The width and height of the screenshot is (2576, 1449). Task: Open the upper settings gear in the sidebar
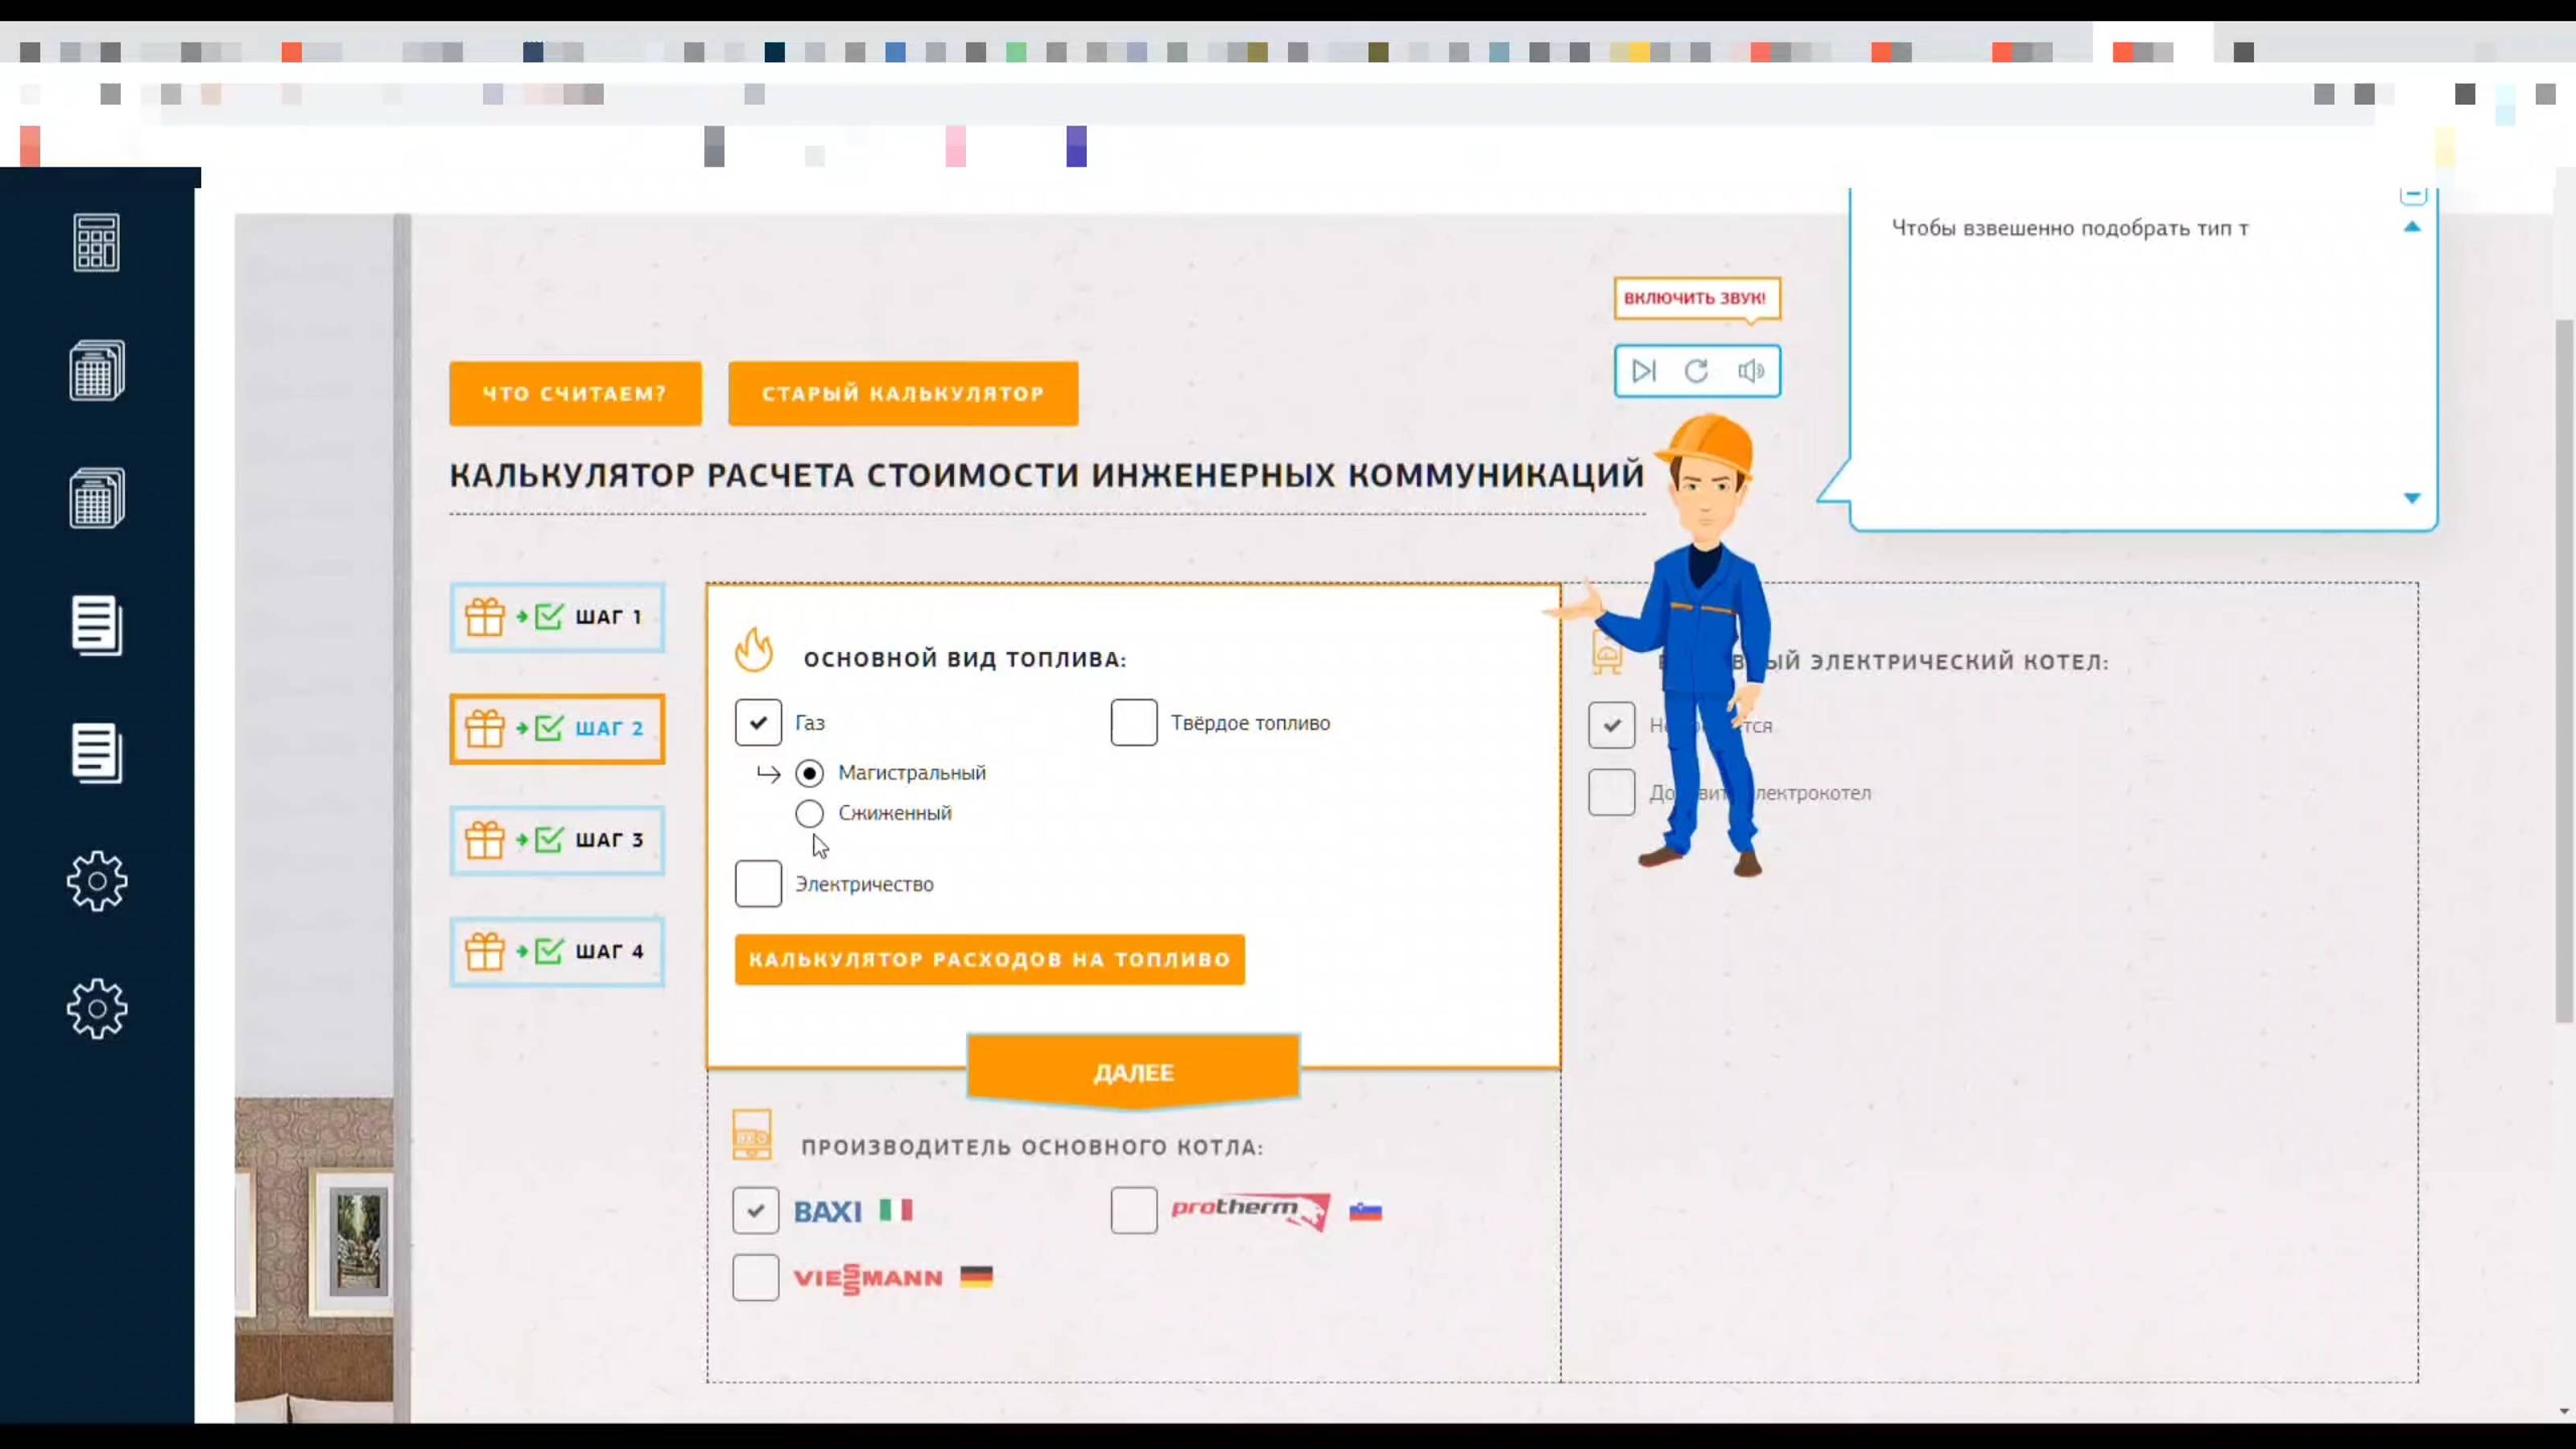(x=97, y=881)
